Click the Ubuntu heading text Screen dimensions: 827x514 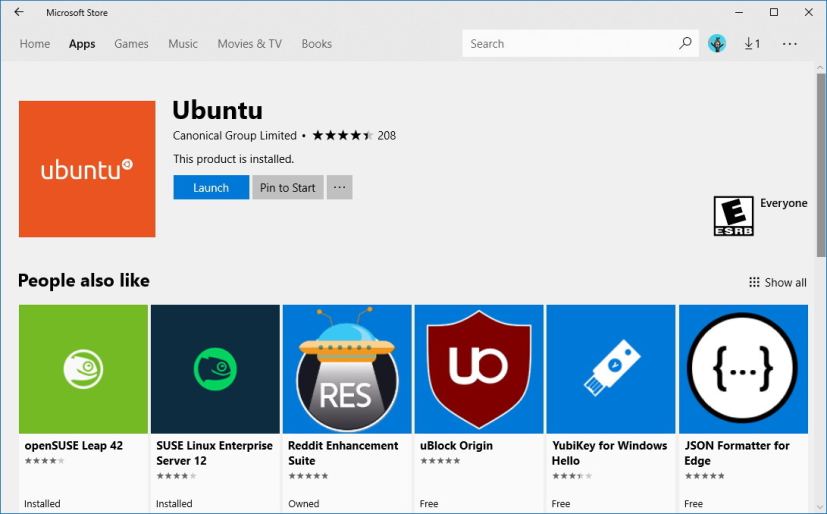pos(217,110)
